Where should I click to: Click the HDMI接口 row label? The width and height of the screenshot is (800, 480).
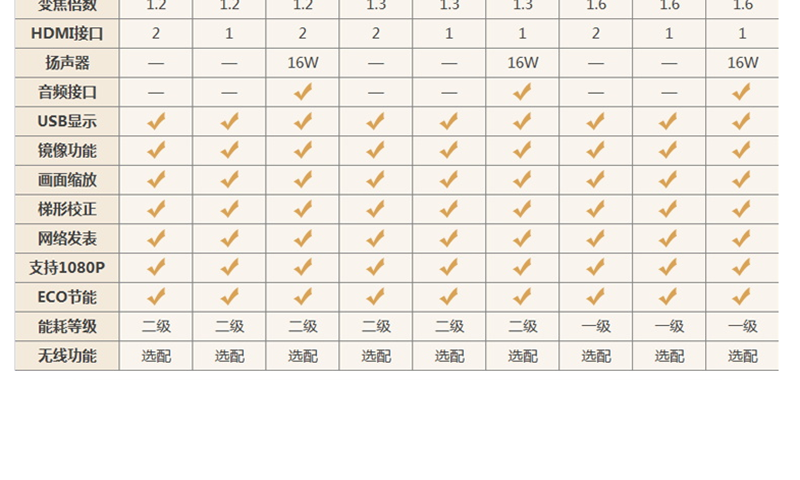click(x=67, y=33)
